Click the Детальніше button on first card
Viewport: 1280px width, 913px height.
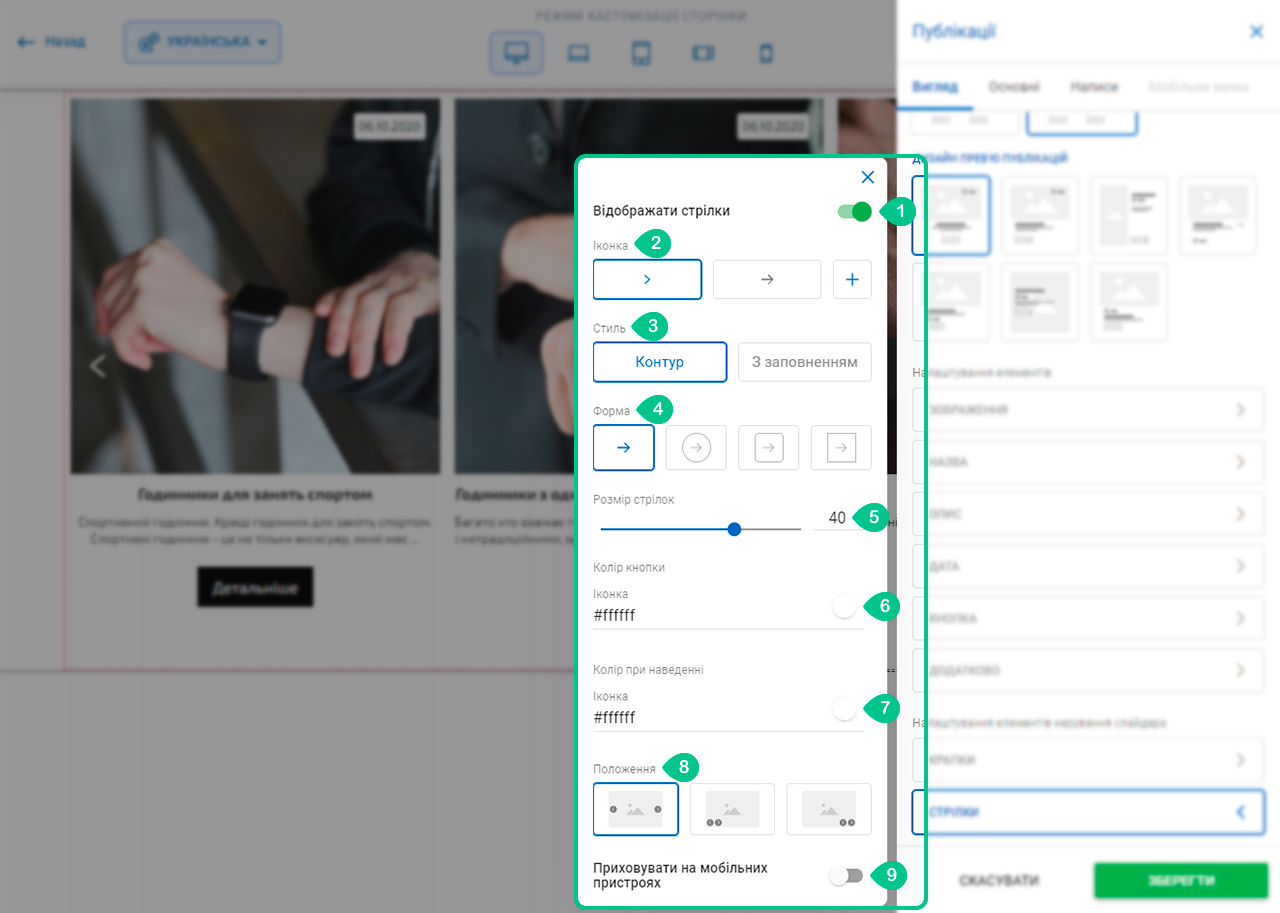[x=255, y=587]
